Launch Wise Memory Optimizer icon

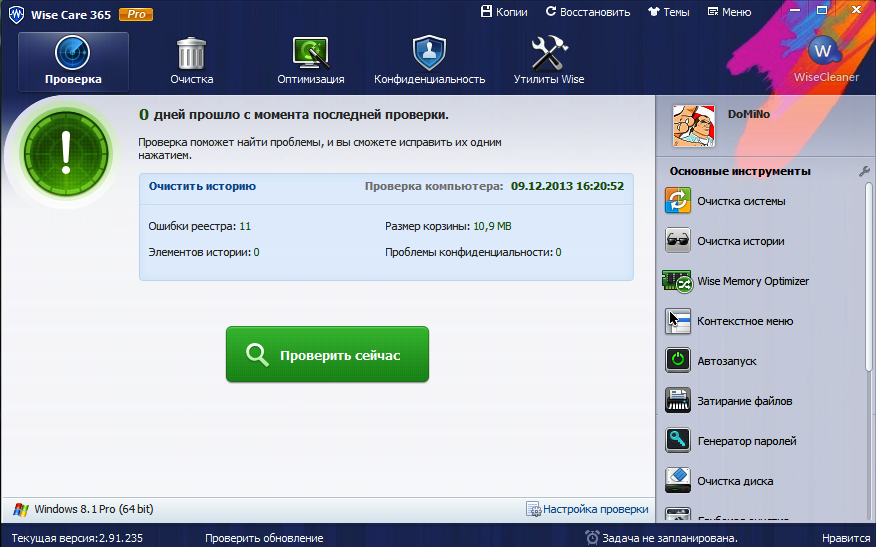click(678, 281)
